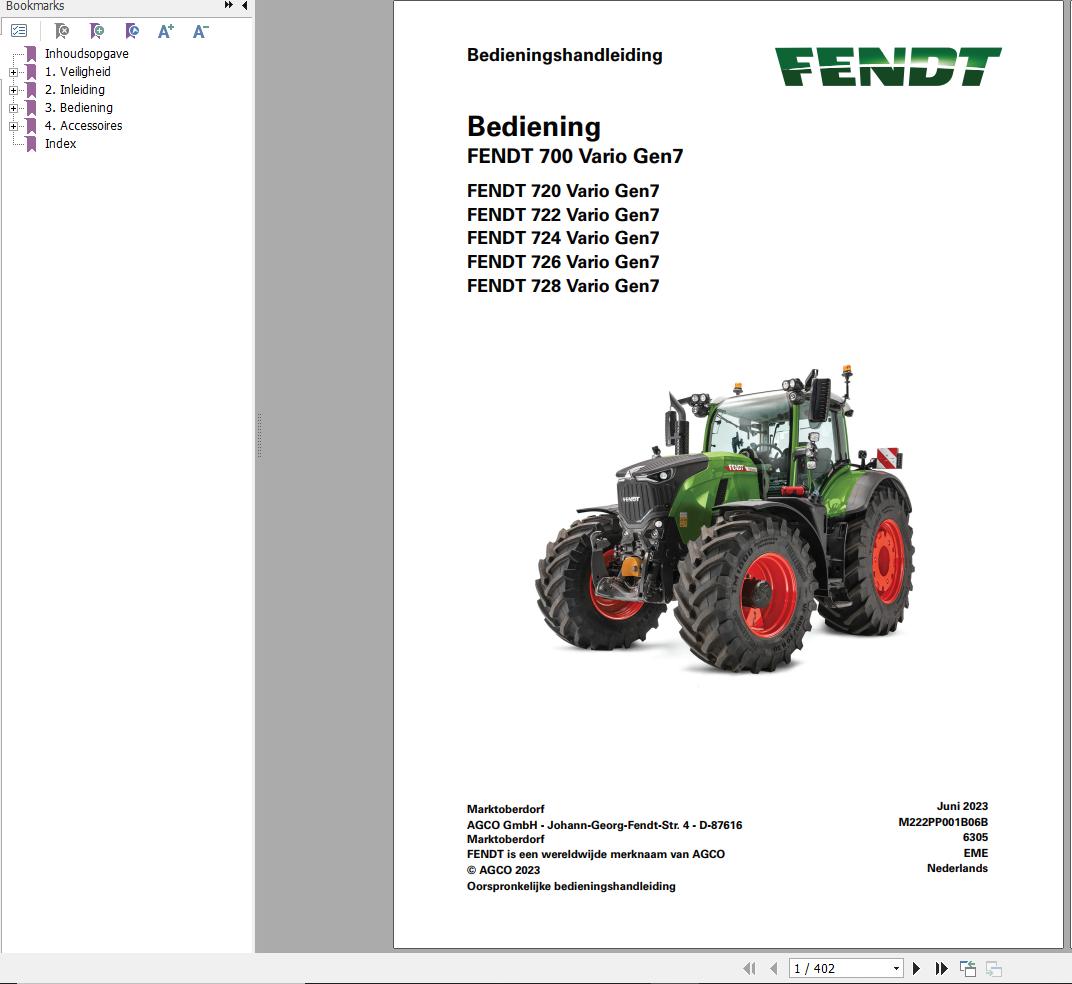Open the Index bookmark

point(60,144)
